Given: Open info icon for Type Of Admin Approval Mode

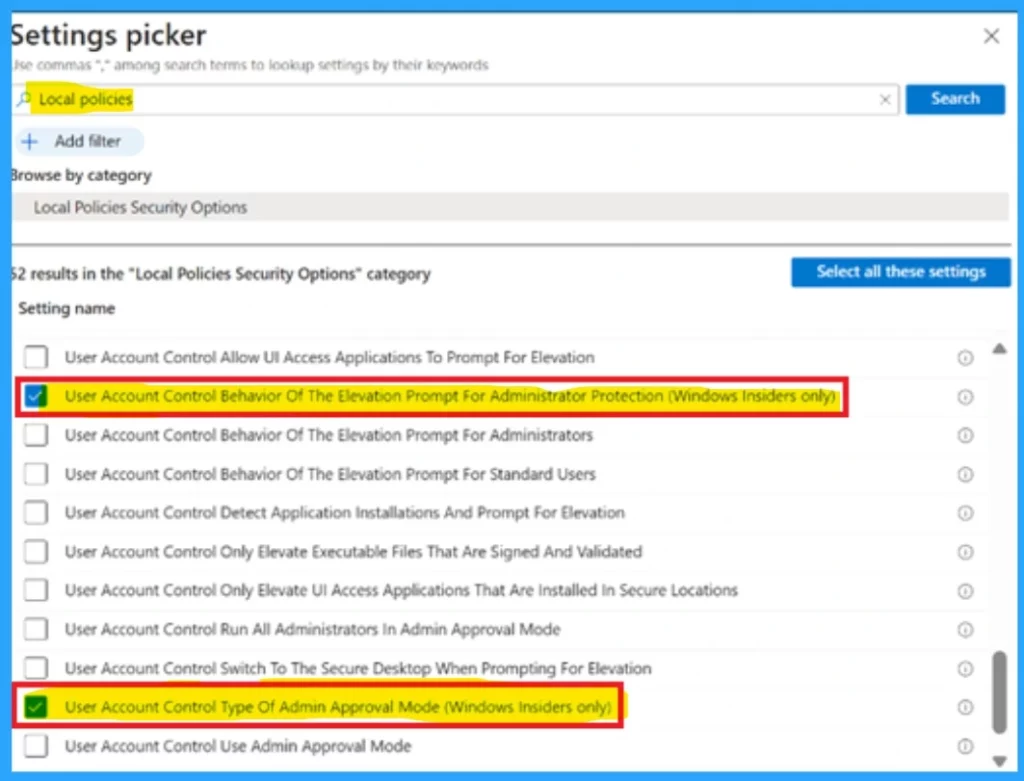Looking at the screenshot, I should click(965, 707).
